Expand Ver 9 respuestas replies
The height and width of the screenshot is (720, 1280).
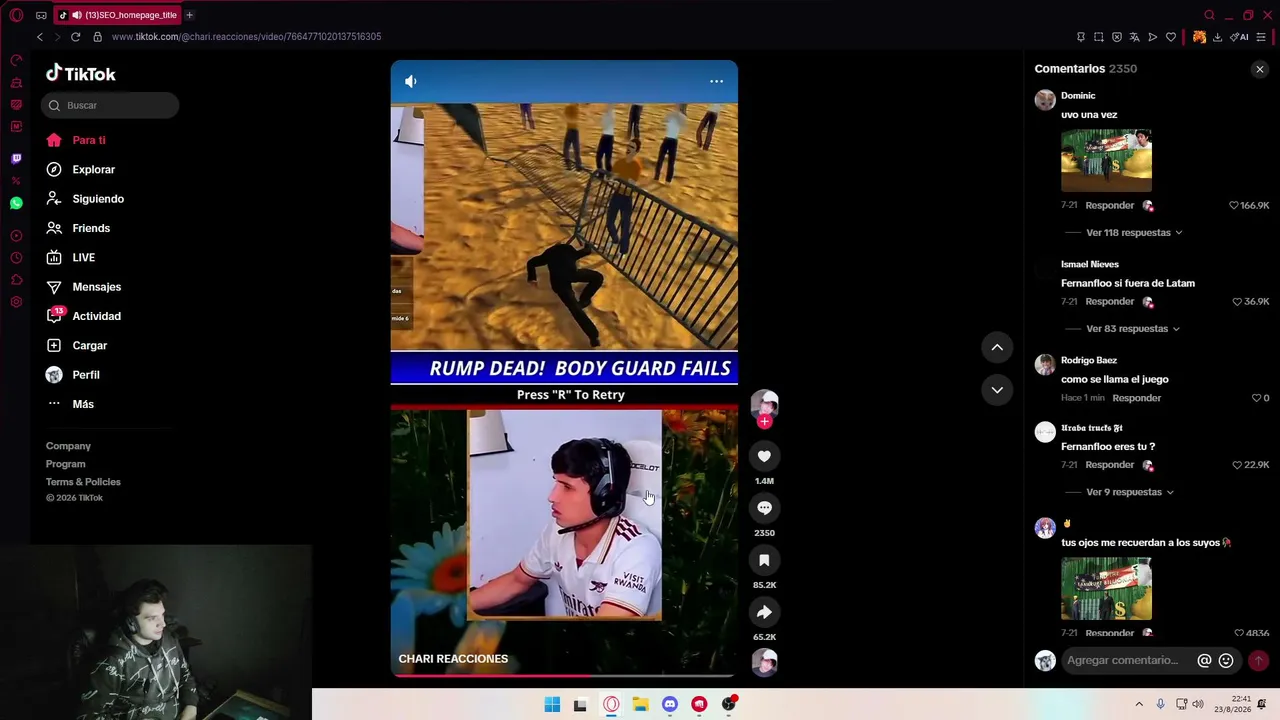pyautogui.click(x=1130, y=492)
